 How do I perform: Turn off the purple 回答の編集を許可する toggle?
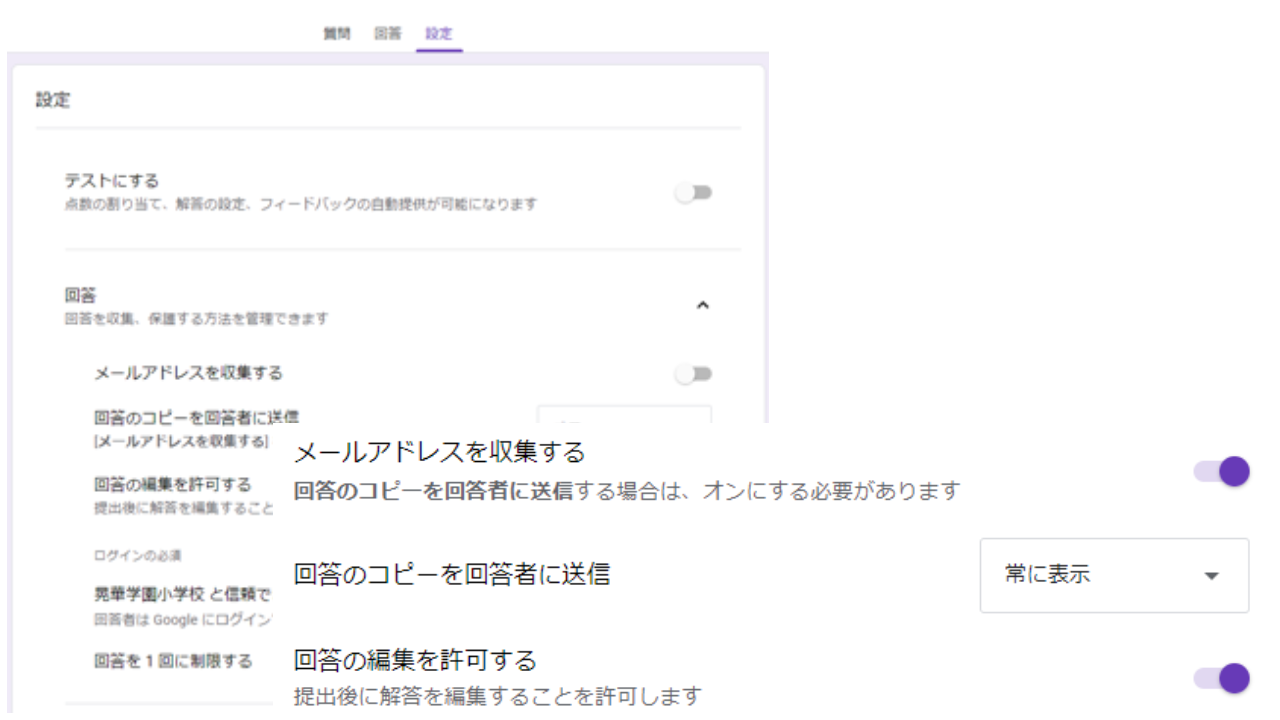[x=1222, y=678]
